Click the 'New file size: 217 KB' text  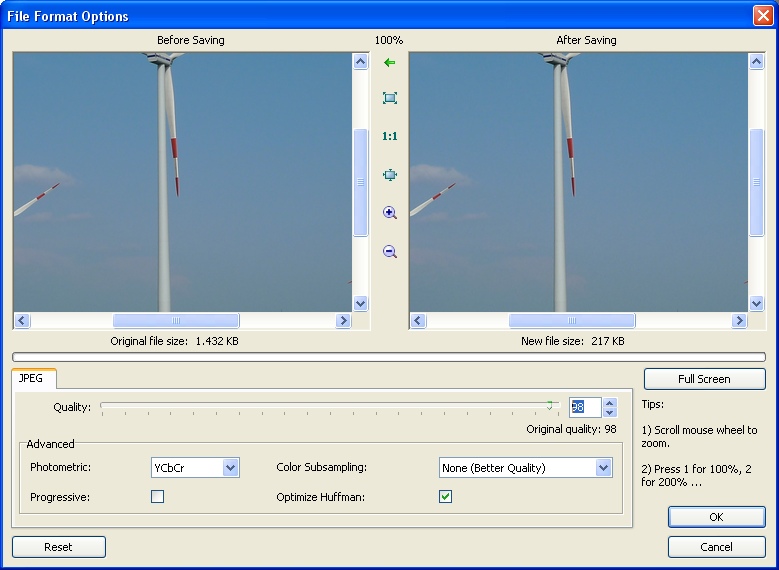tap(573, 341)
